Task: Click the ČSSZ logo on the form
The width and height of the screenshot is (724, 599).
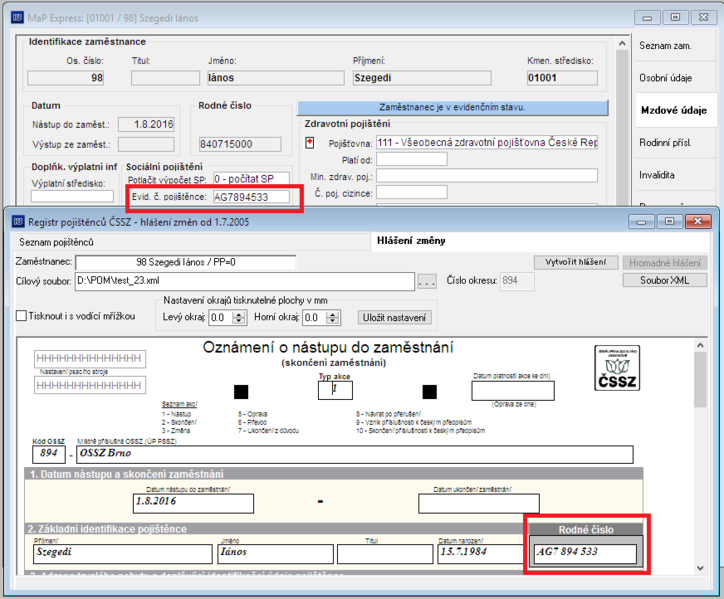Action: pyautogui.click(x=617, y=368)
